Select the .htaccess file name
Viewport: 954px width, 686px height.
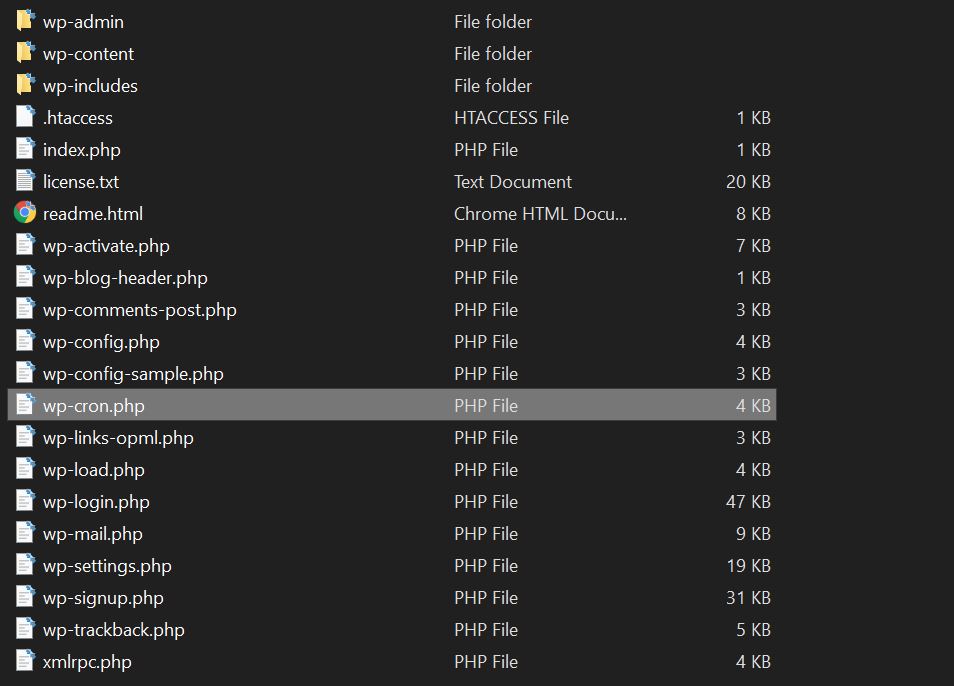(x=78, y=118)
